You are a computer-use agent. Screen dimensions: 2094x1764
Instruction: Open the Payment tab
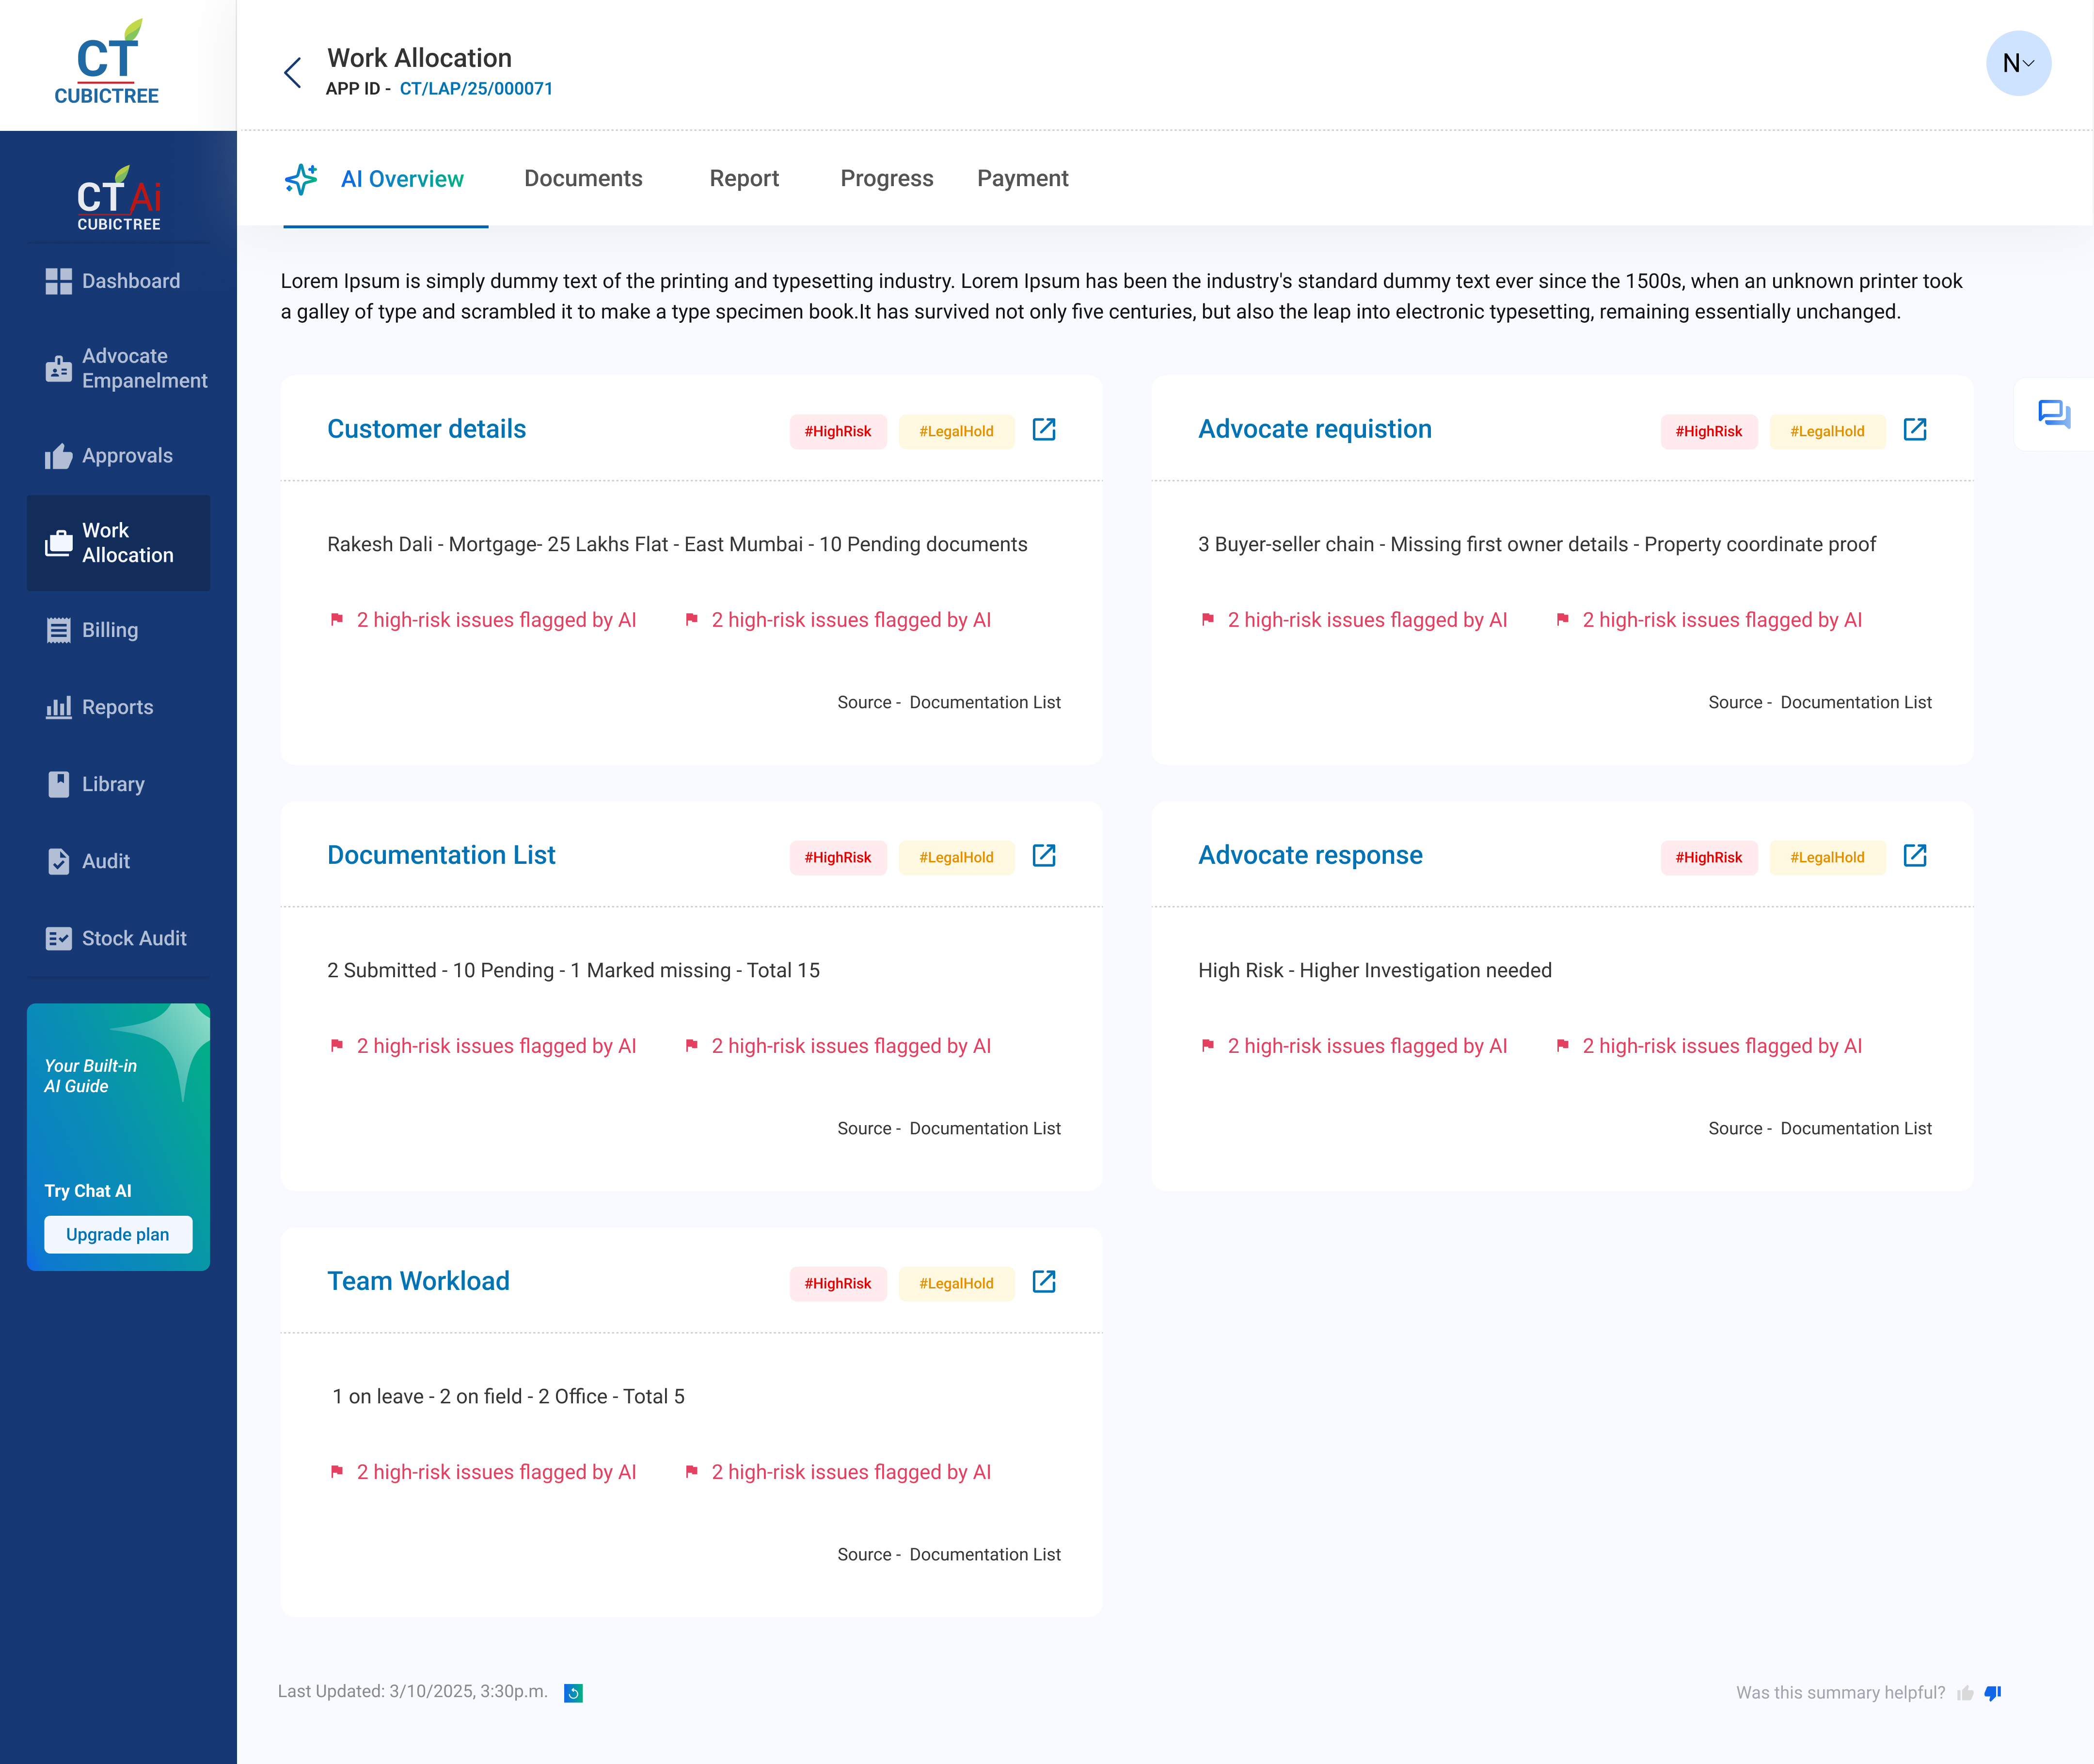[1022, 178]
